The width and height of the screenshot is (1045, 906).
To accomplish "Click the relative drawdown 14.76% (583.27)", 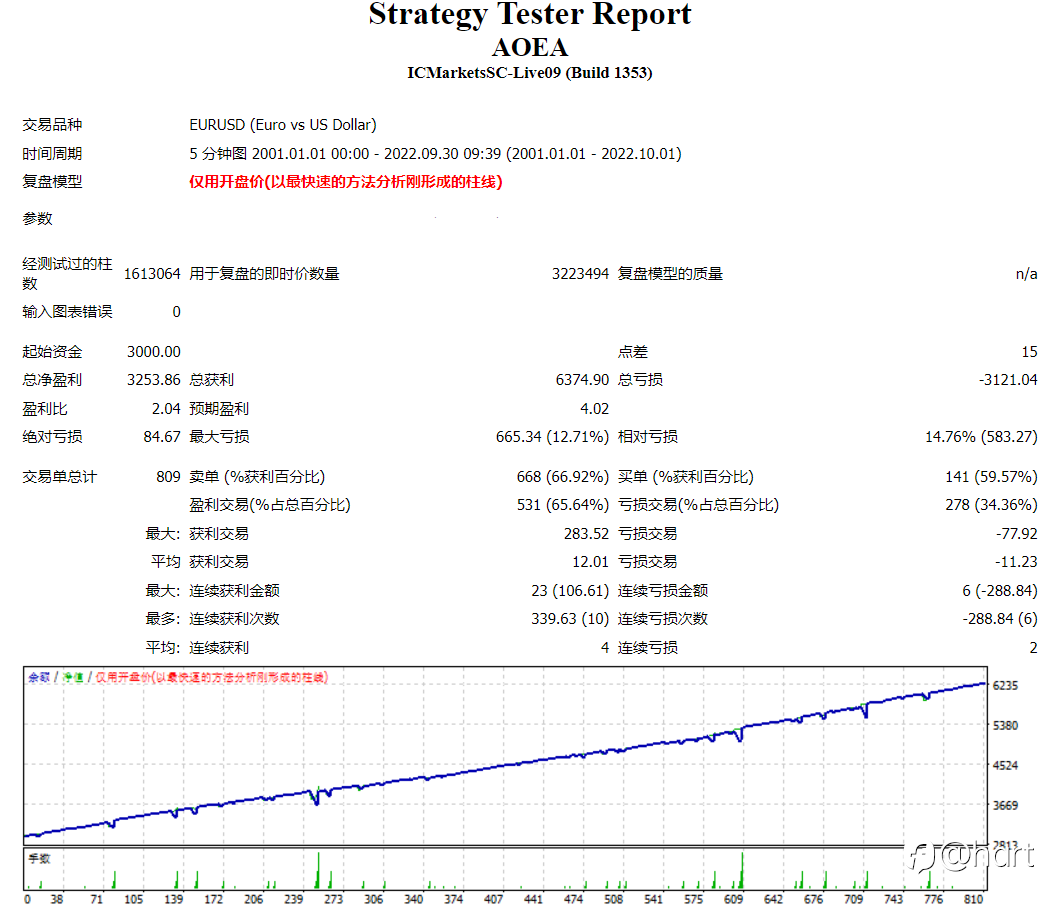I will pyautogui.click(x=981, y=437).
